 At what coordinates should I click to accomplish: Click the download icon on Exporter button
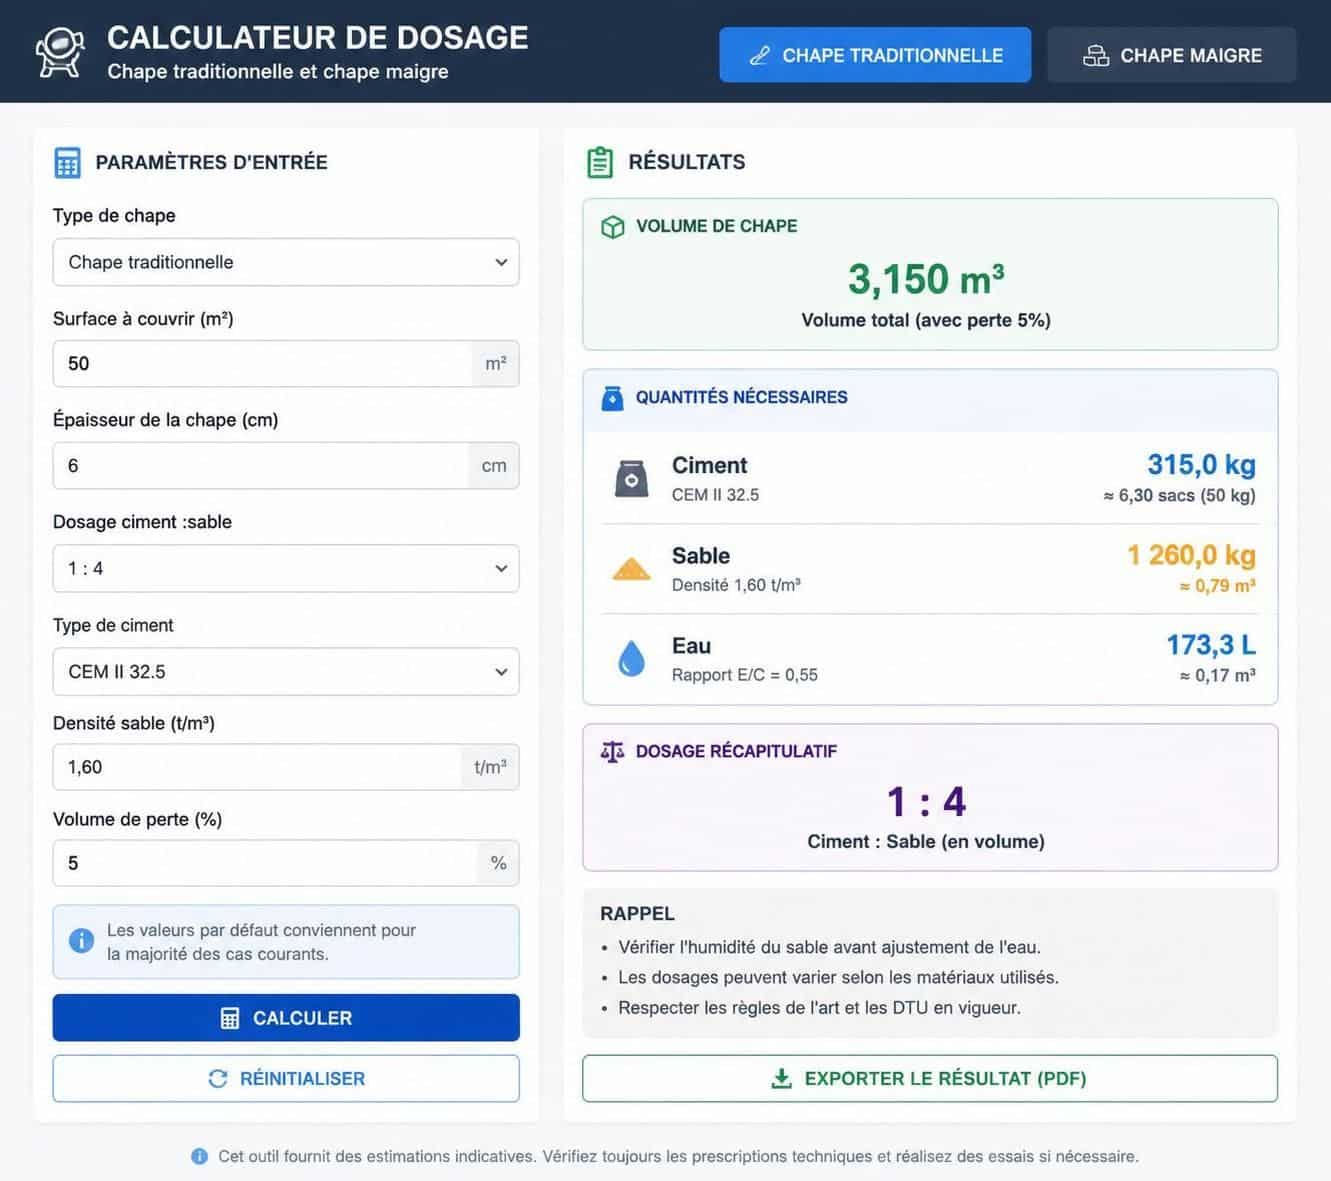(782, 1078)
